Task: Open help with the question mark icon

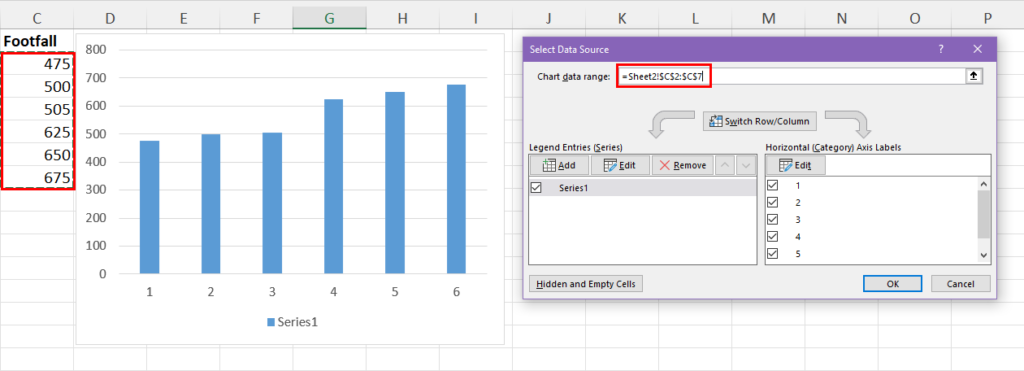Action: 941,49
